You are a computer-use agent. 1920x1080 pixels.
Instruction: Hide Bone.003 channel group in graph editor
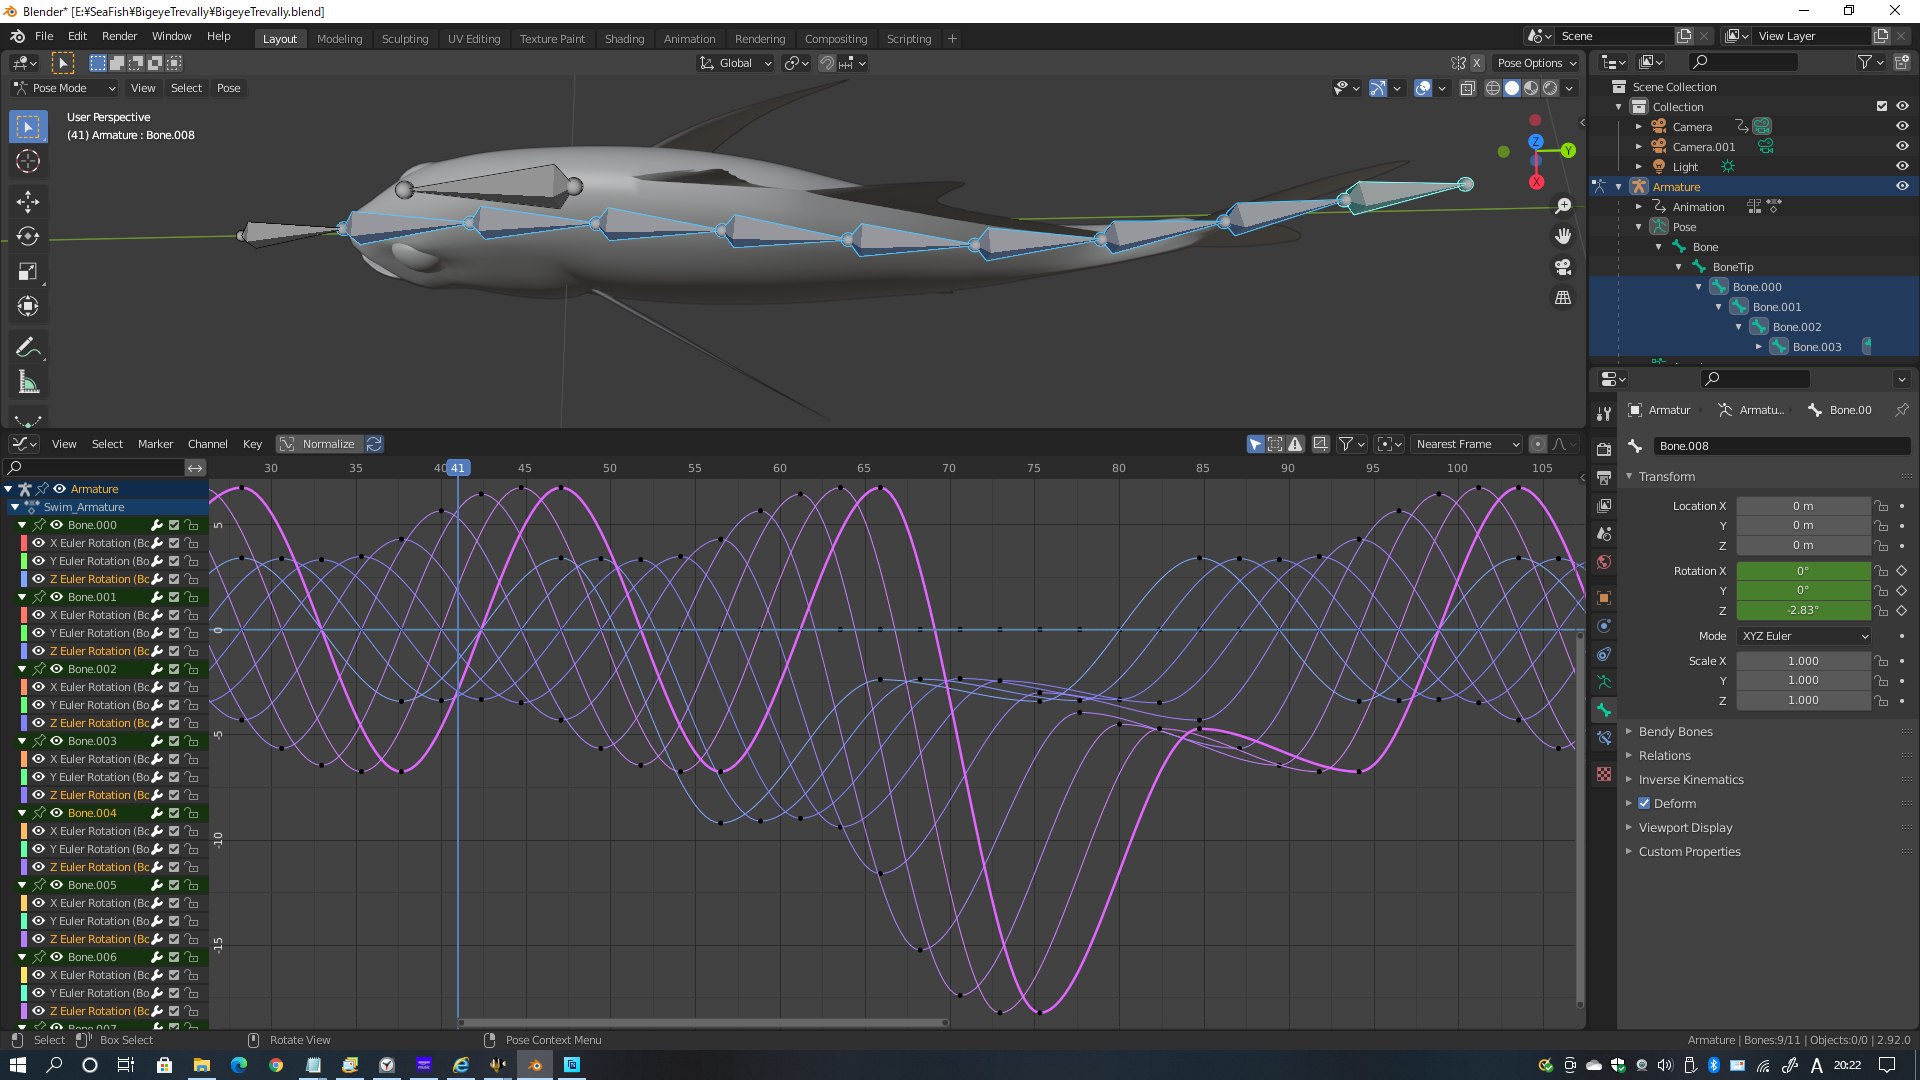[56, 741]
